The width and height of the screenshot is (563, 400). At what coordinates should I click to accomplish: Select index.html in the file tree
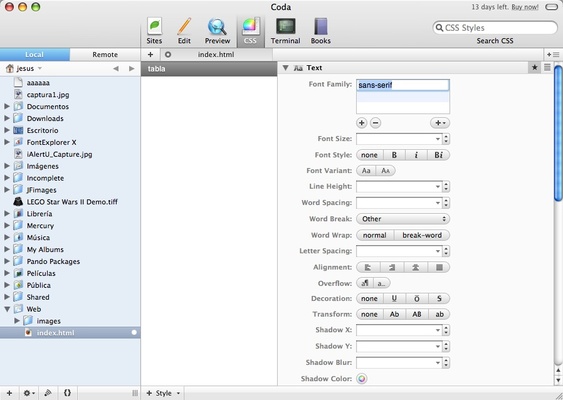pyautogui.click(x=70, y=332)
